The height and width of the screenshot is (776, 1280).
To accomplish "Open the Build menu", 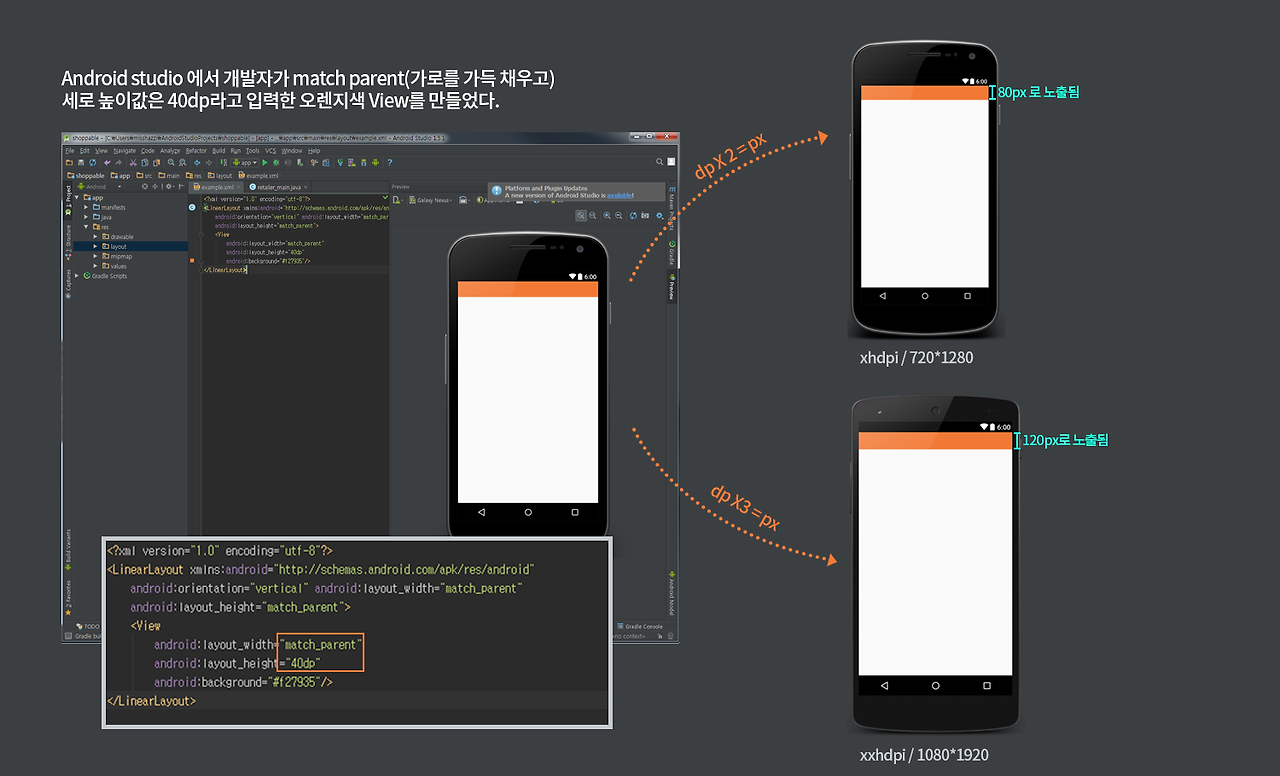I will [219, 150].
